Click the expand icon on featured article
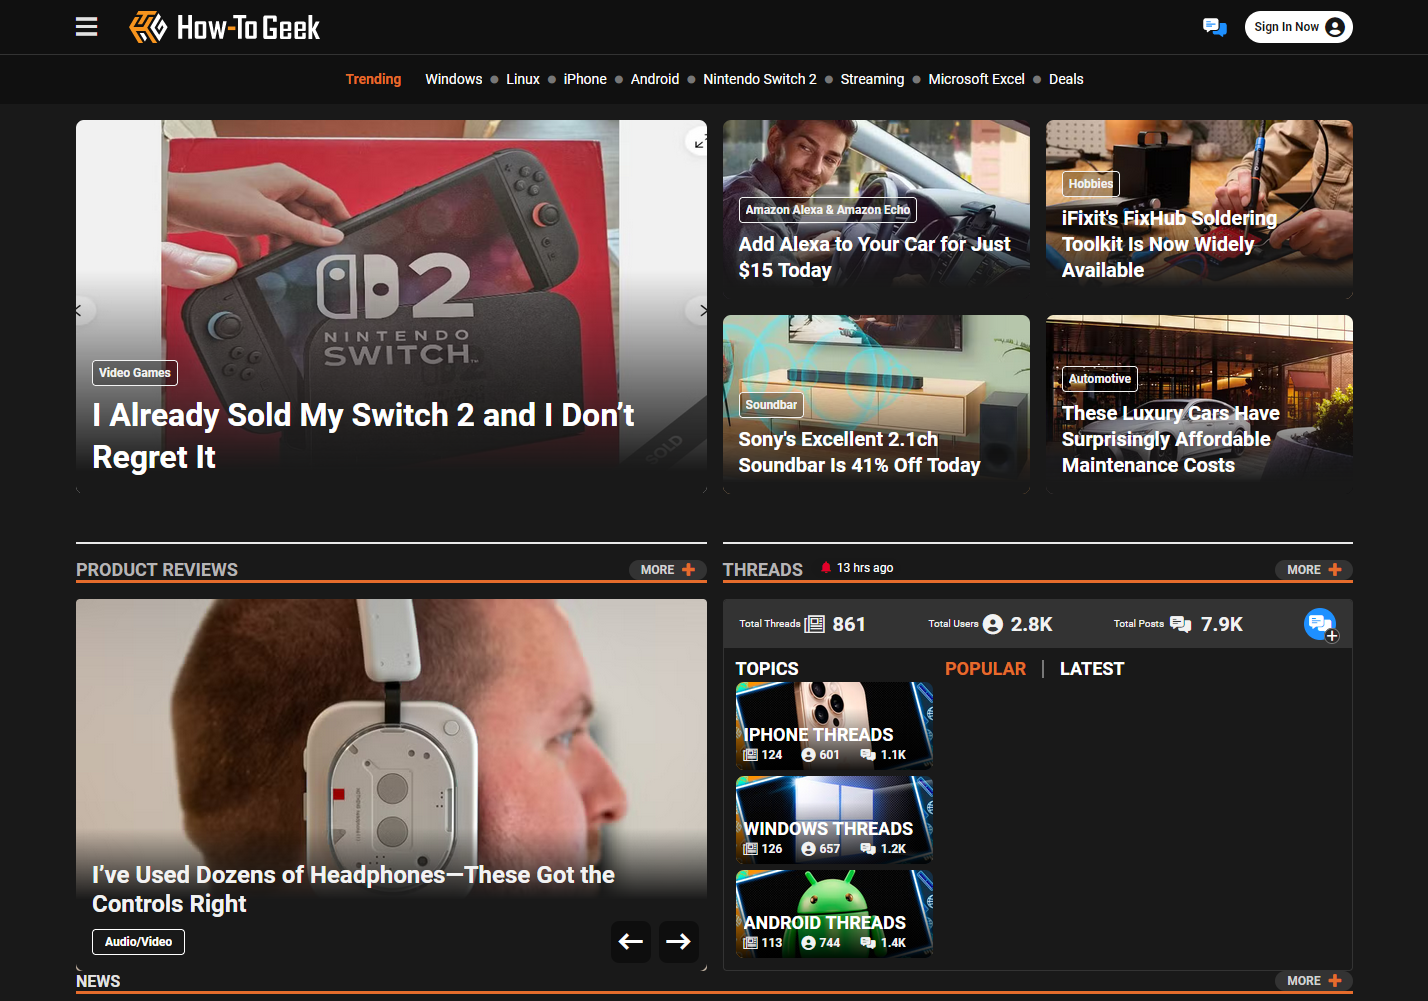The width and height of the screenshot is (1428, 1001). 699,143
